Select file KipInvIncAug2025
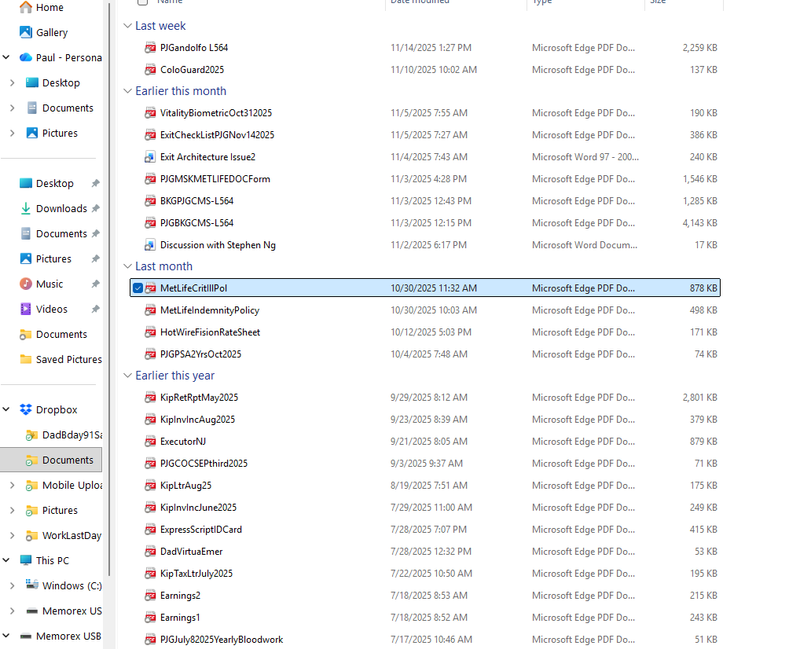The height and width of the screenshot is (649, 800). coord(197,419)
